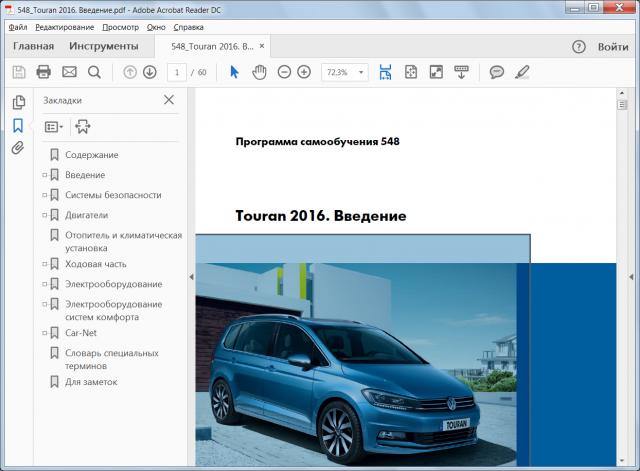
Task: Enter full screen mode icon
Action: pos(436,72)
